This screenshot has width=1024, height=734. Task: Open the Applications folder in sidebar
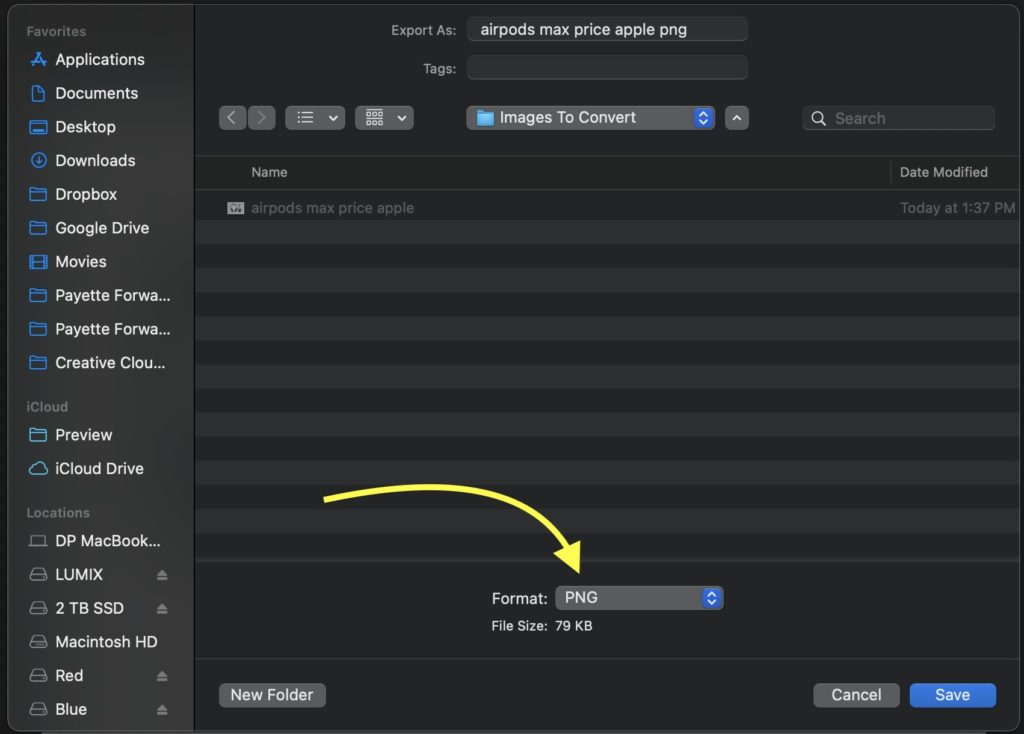[100, 59]
